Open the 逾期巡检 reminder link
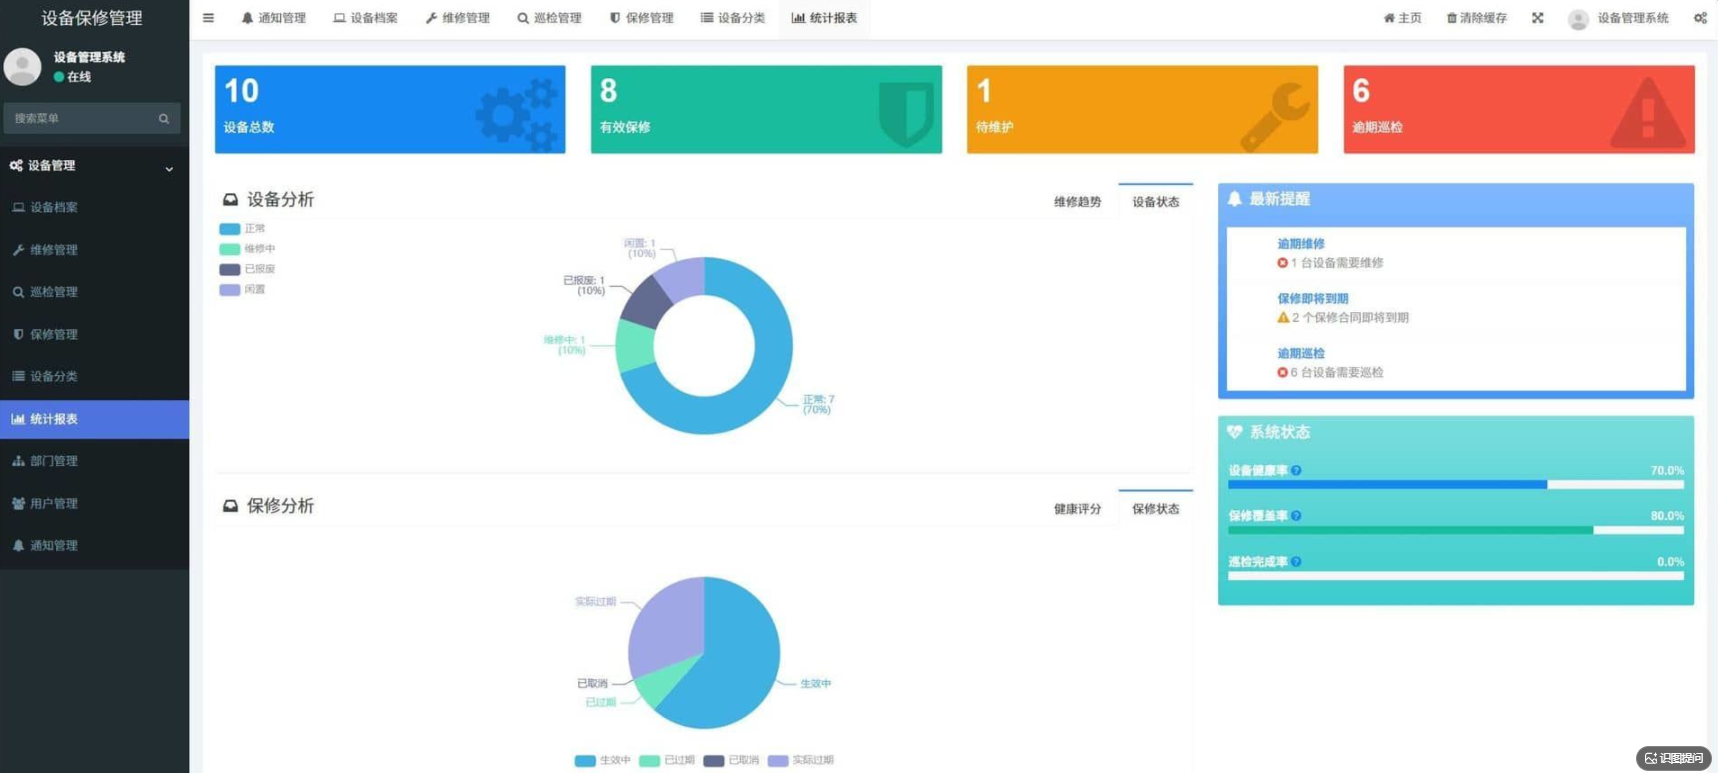Viewport: 1718px width, 773px height. 1301,354
